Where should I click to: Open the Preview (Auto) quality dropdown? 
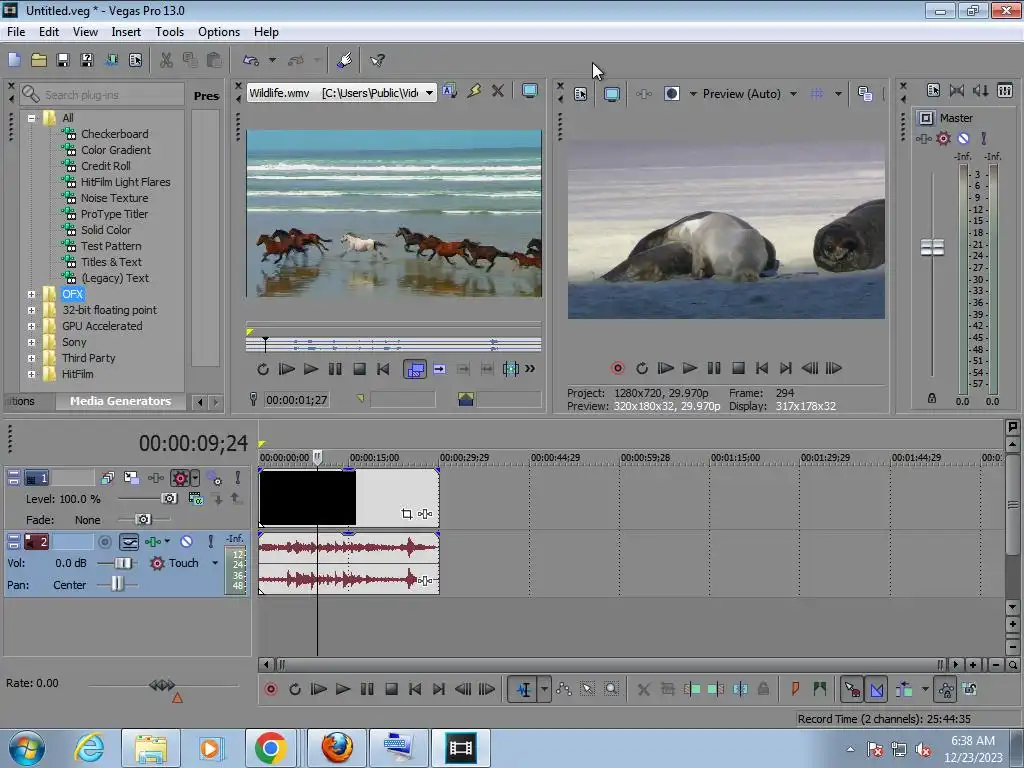793,94
